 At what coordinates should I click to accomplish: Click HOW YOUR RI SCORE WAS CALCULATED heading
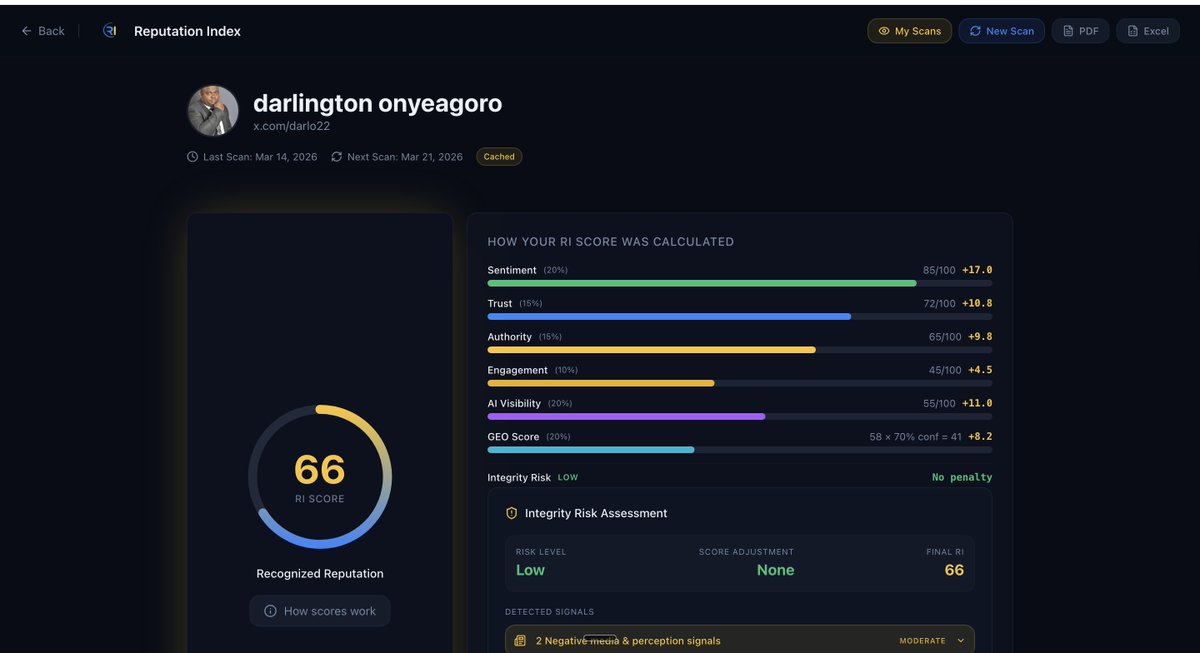611,242
